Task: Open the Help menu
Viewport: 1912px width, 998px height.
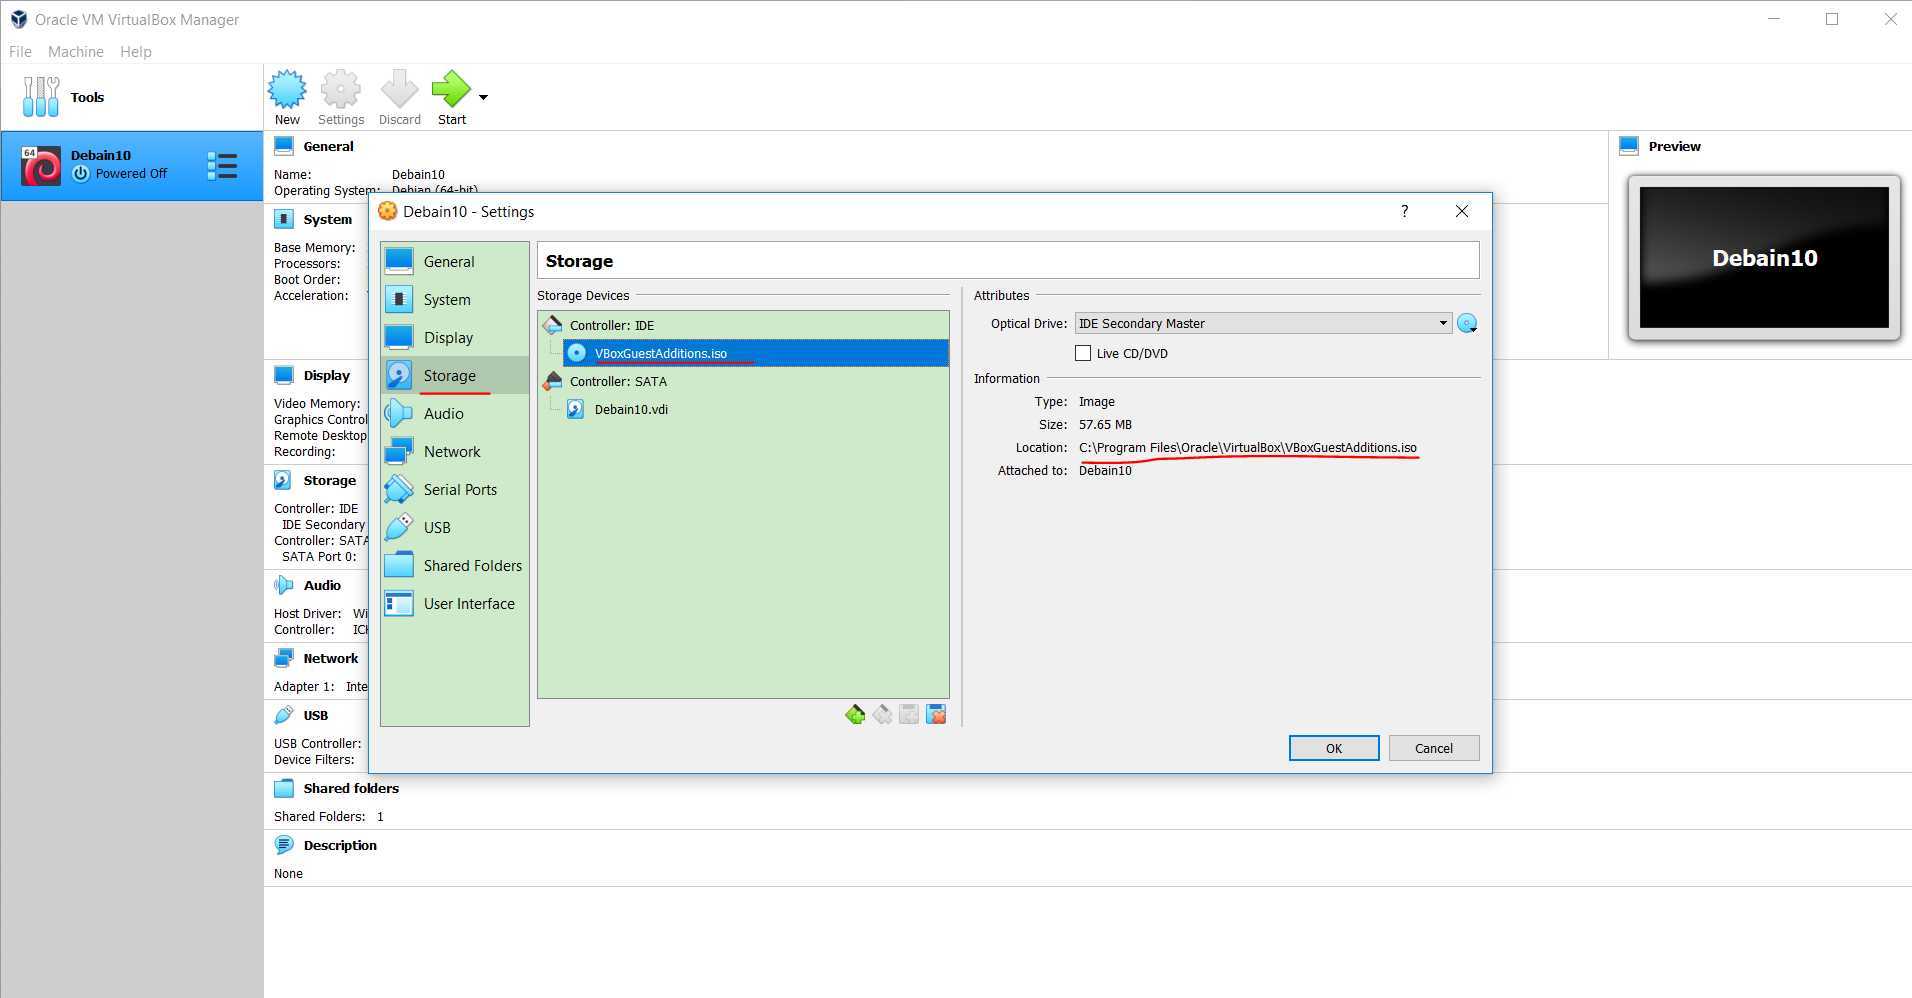Action: [136, 51]
